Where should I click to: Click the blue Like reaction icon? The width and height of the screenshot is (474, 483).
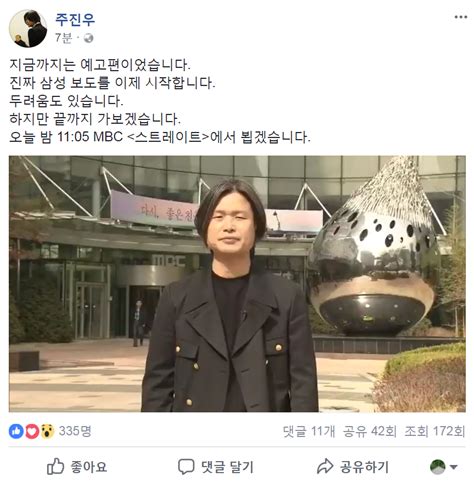16,431
